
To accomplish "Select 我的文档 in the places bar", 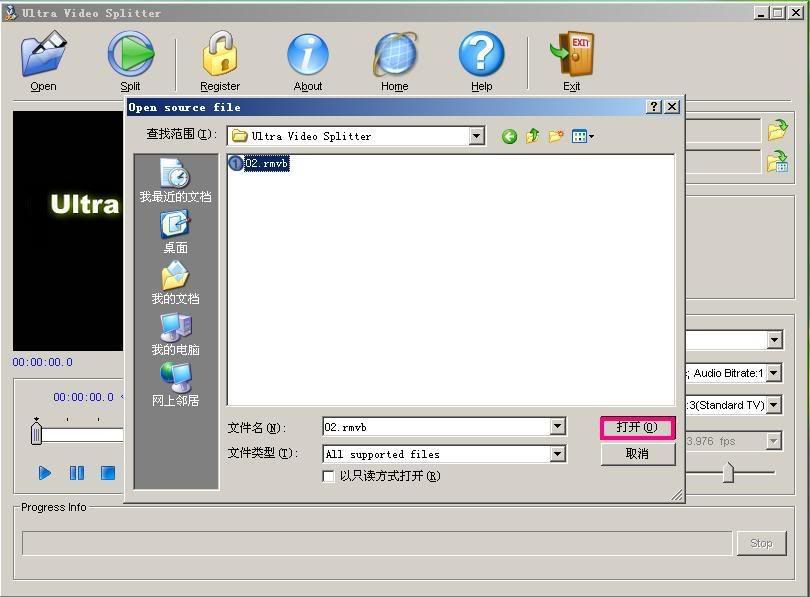I will pos(175,282).
